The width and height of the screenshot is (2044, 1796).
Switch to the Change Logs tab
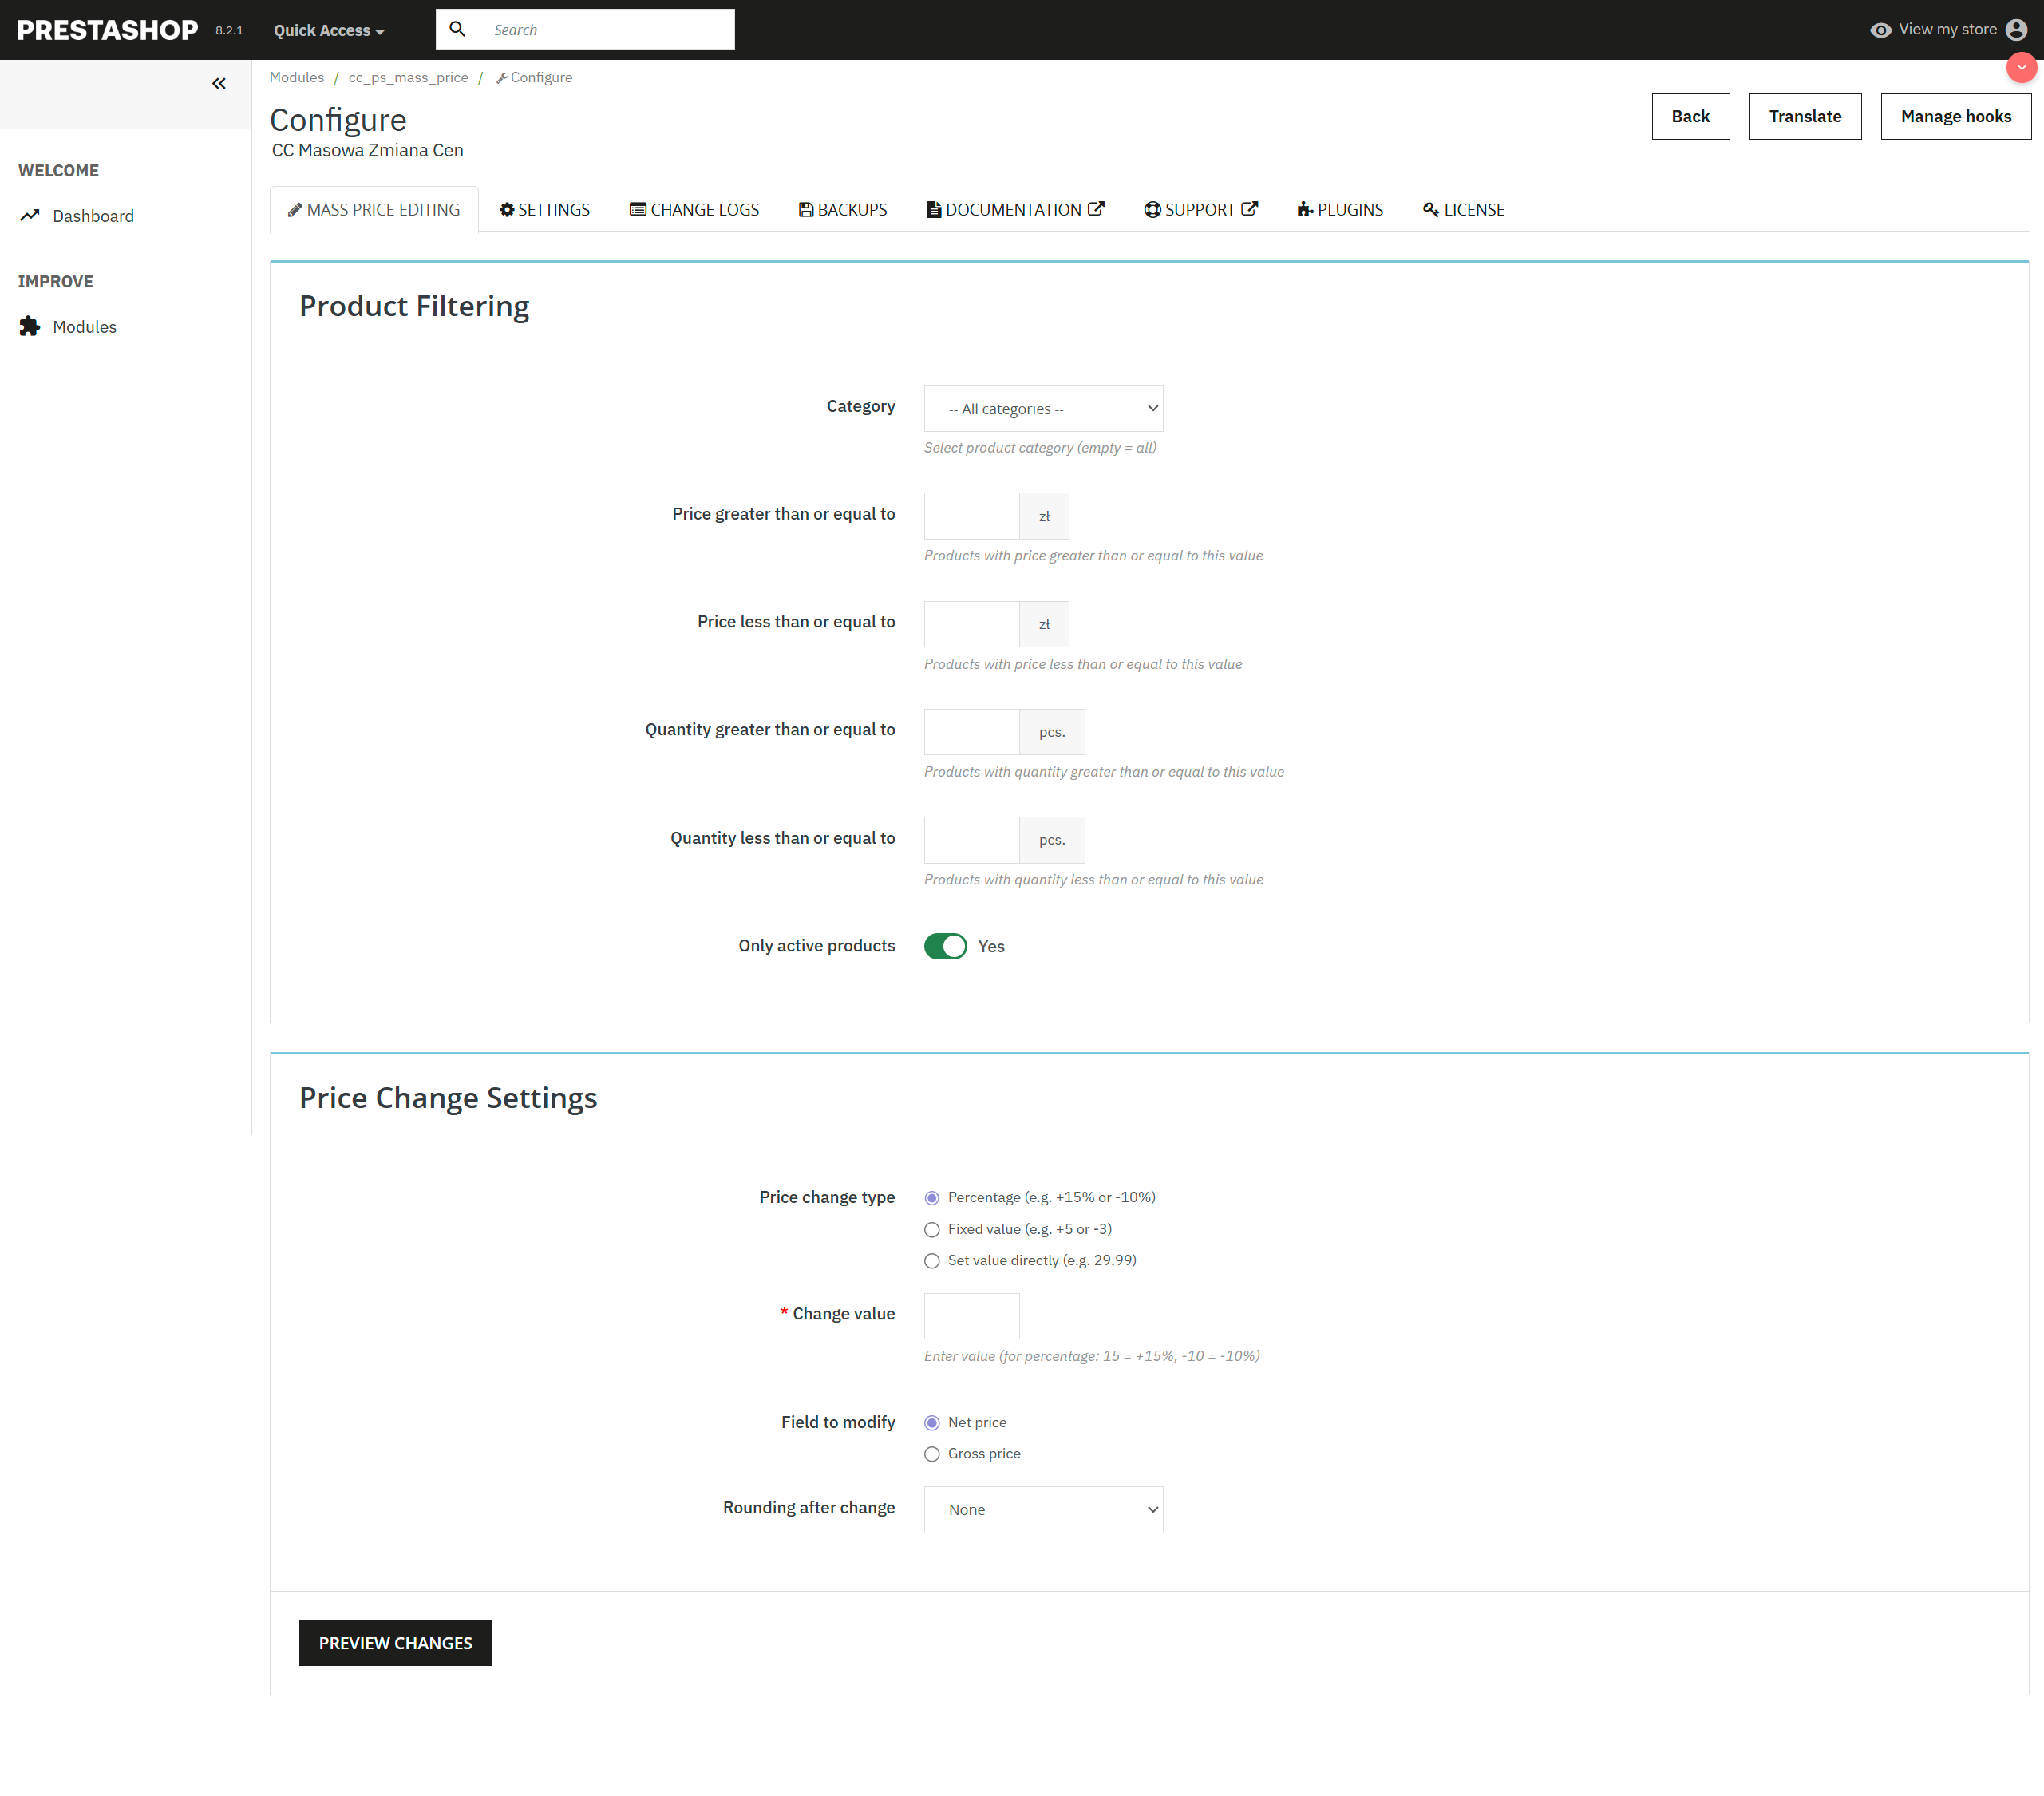tap(694, 210)
